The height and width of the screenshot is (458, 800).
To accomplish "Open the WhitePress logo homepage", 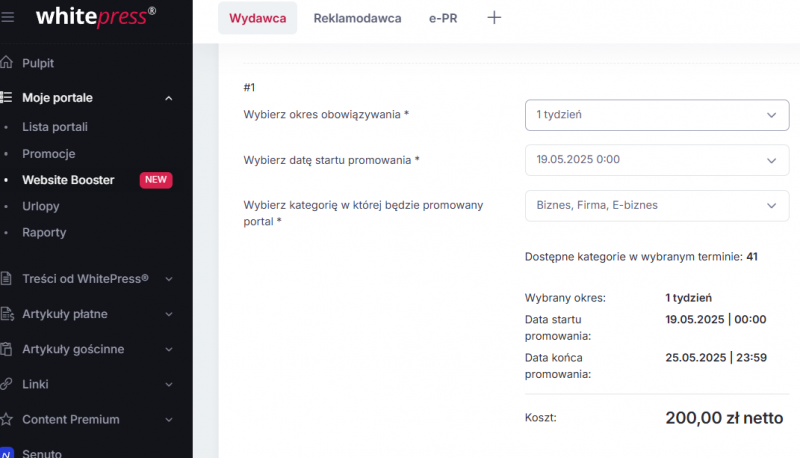I will [95, 16].
